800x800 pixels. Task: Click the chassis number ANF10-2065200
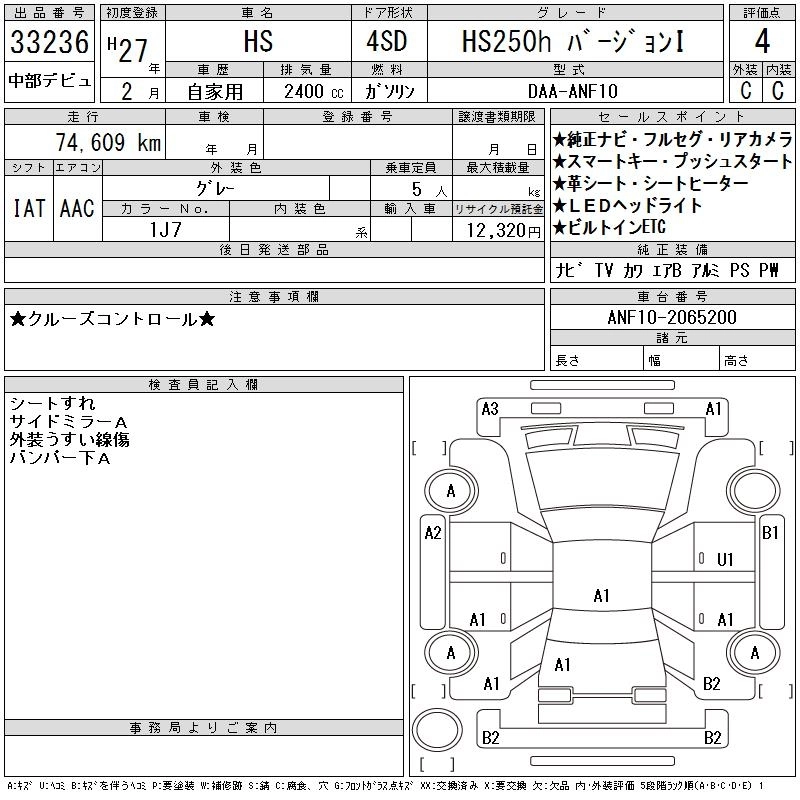(x=672, y=318)
